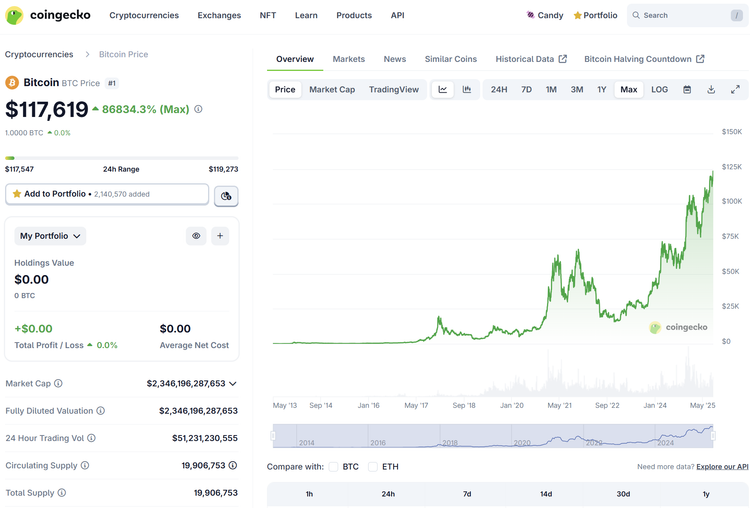Click the price alert icon button

click(x=226, y=195)
